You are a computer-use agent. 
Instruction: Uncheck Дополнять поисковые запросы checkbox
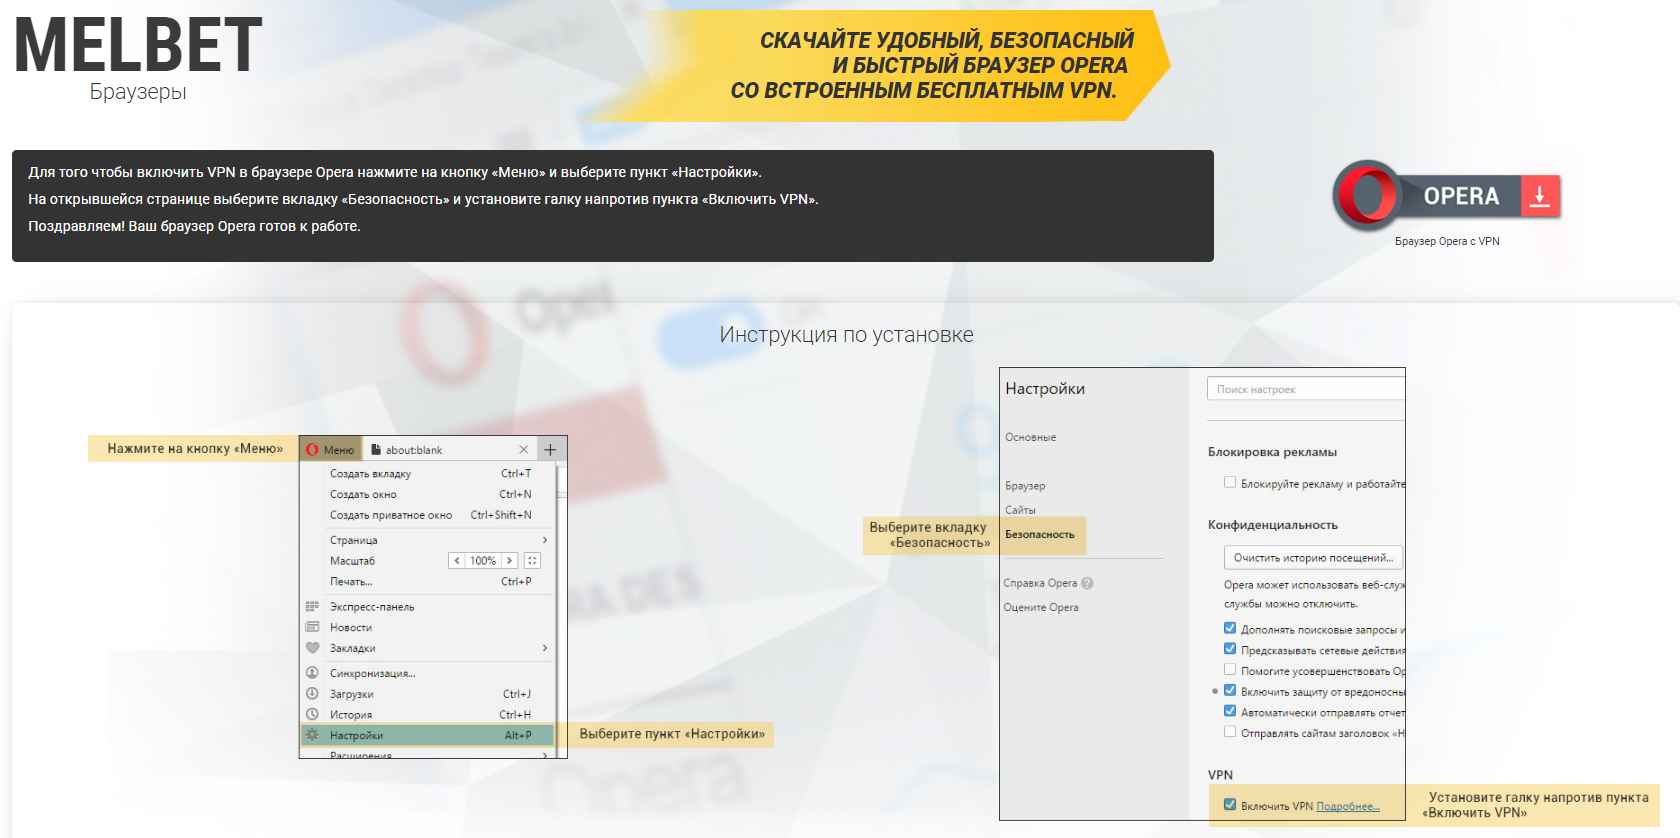point(1230,629)
